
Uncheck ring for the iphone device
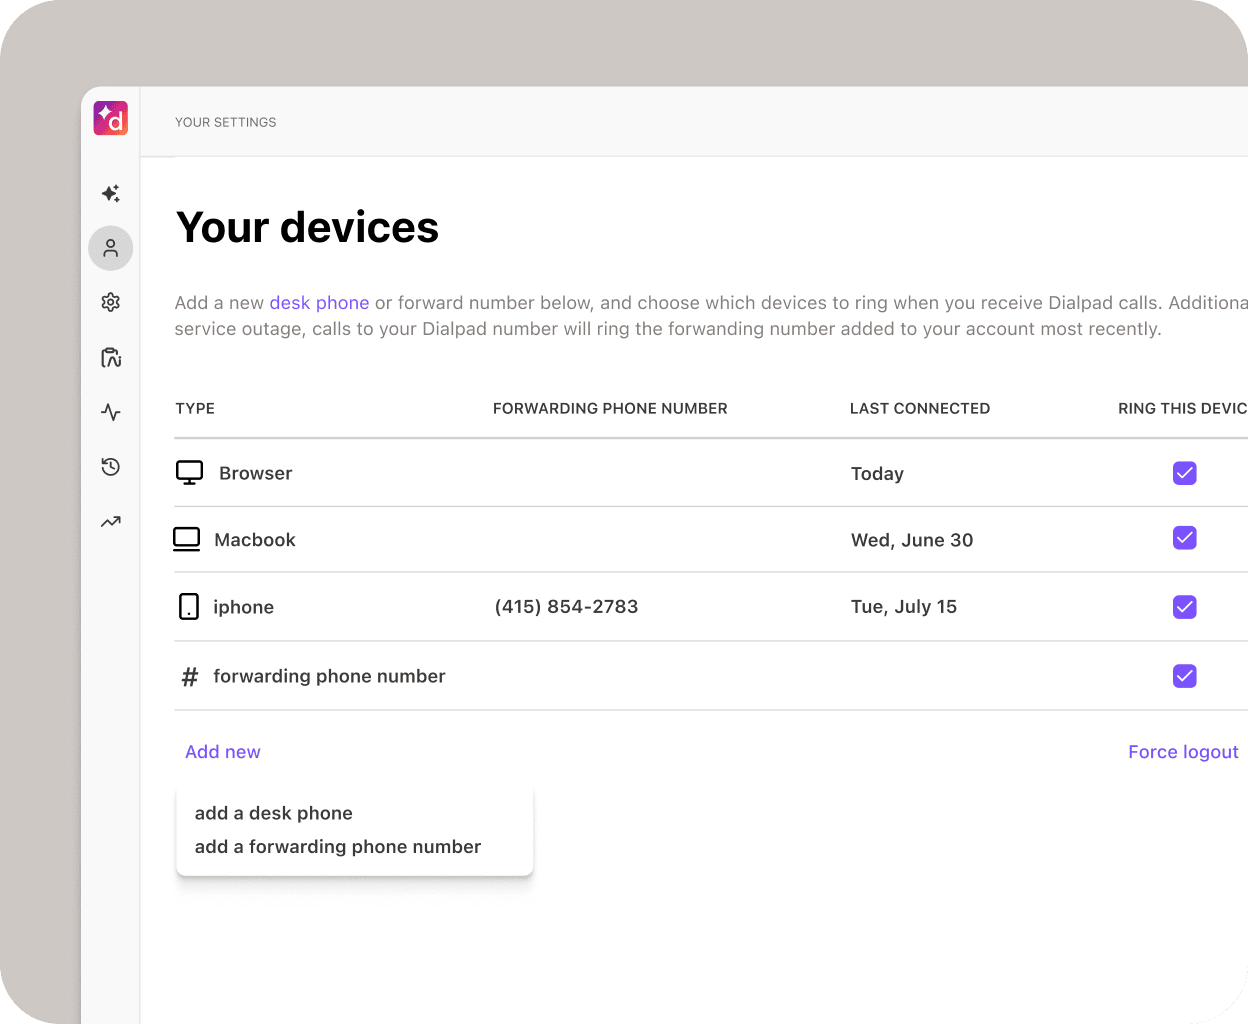pyautogui.click(x=1184, y=606)
